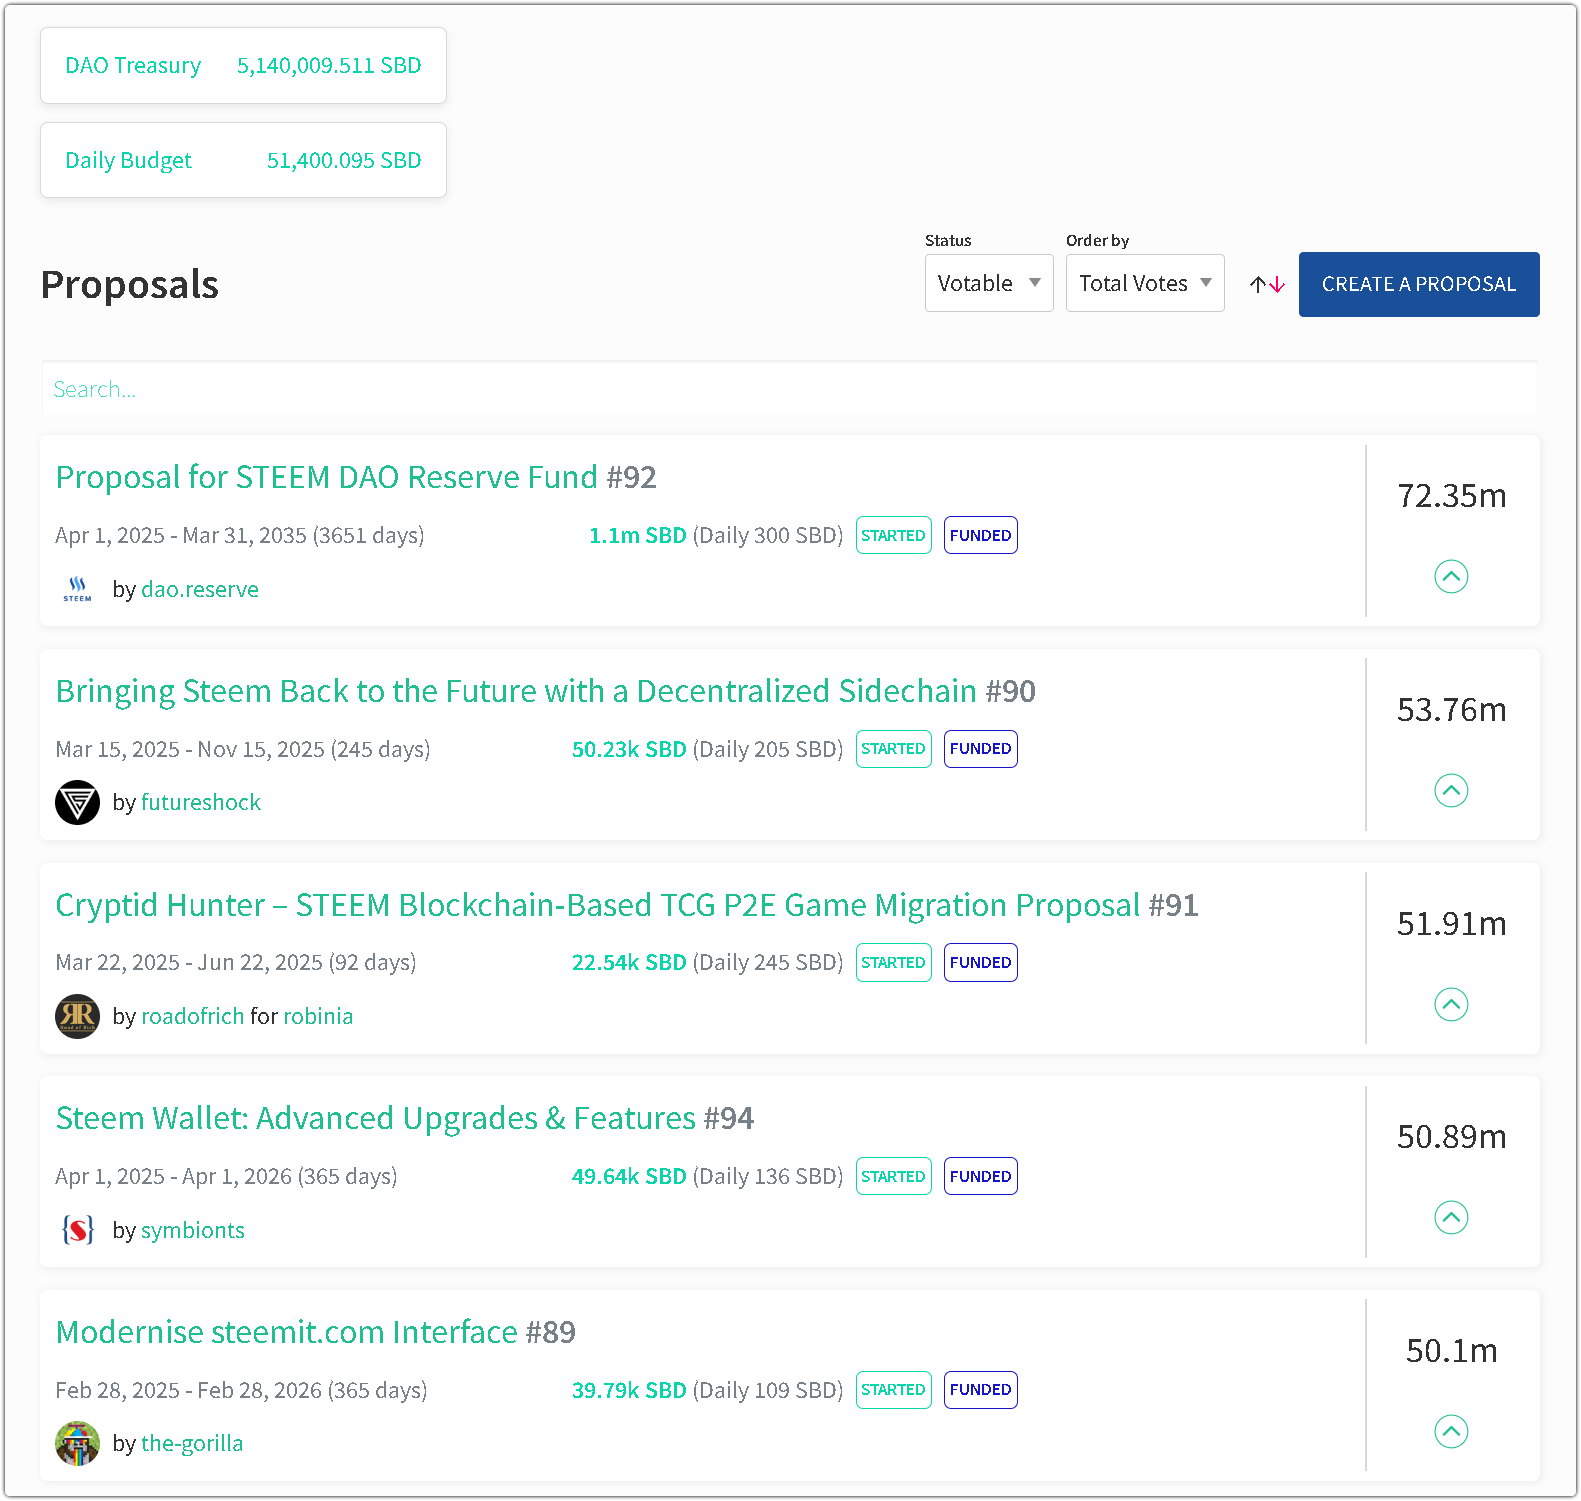Image resolution: width=1581 pixels, height=1501 pixels.
Task: Click the FUNDED badge on proposal #90
Action: click(x=981, y=749)
